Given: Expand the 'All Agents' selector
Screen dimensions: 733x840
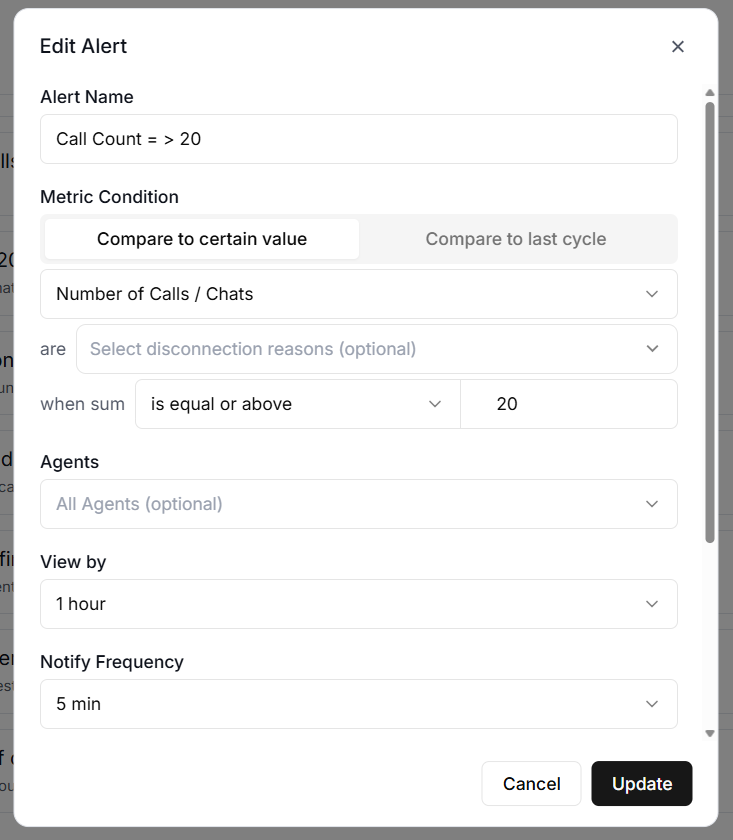Looking at the screenshot, I should pyautogui.click(x=340, y=504).
